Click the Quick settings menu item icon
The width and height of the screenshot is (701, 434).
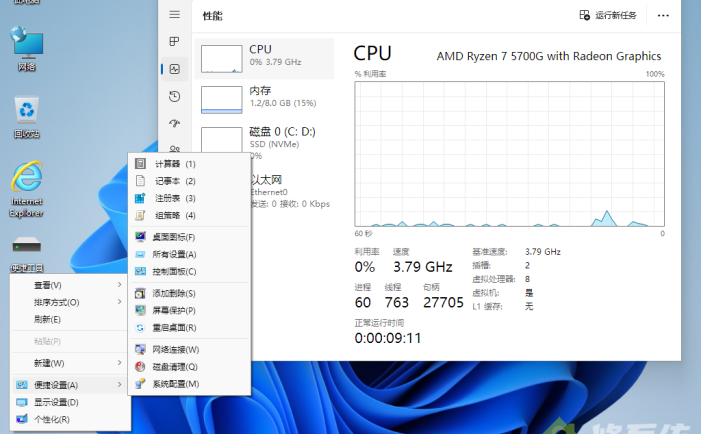[x=21, y=384]
